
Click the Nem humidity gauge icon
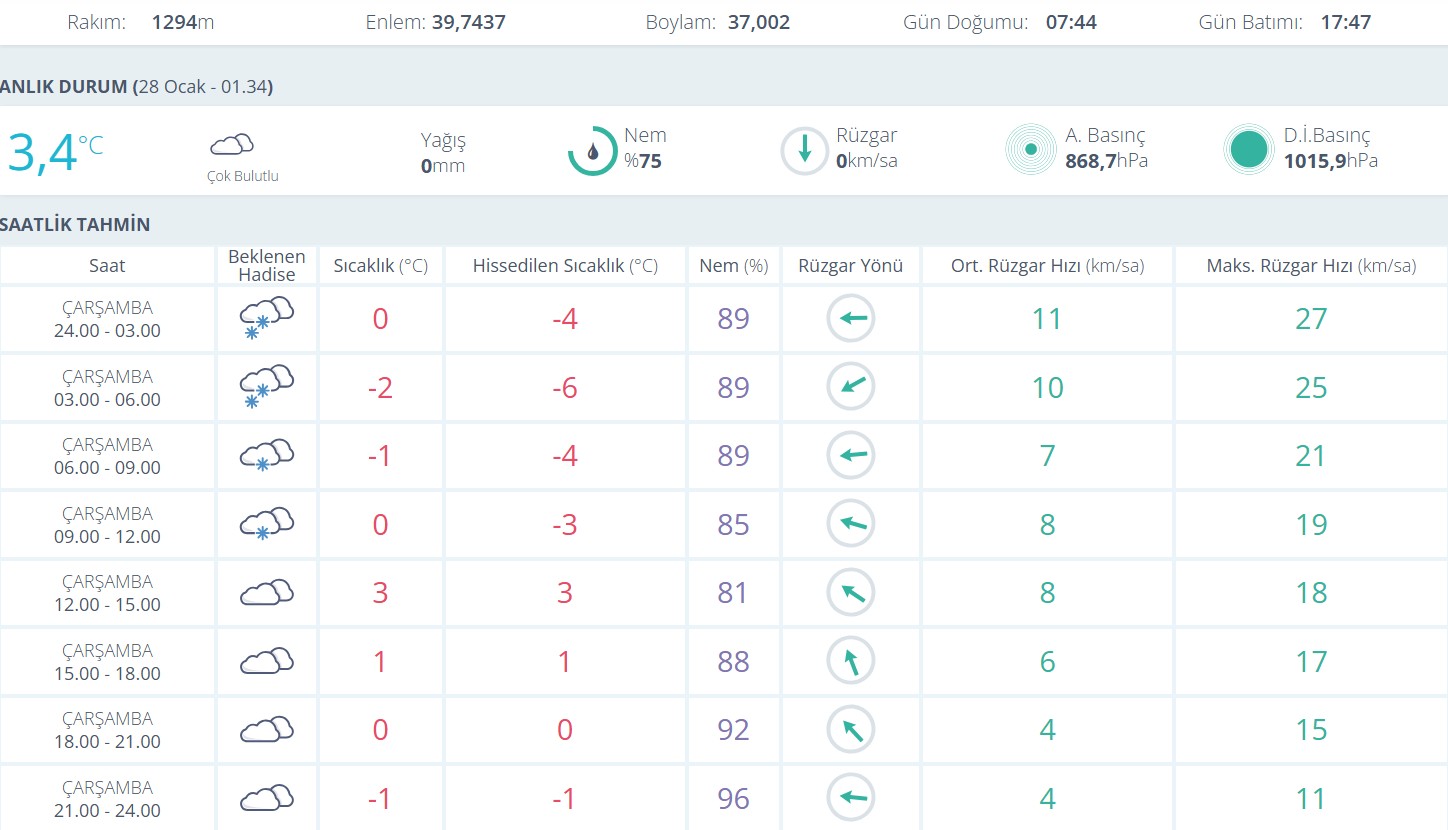[592, 151]
